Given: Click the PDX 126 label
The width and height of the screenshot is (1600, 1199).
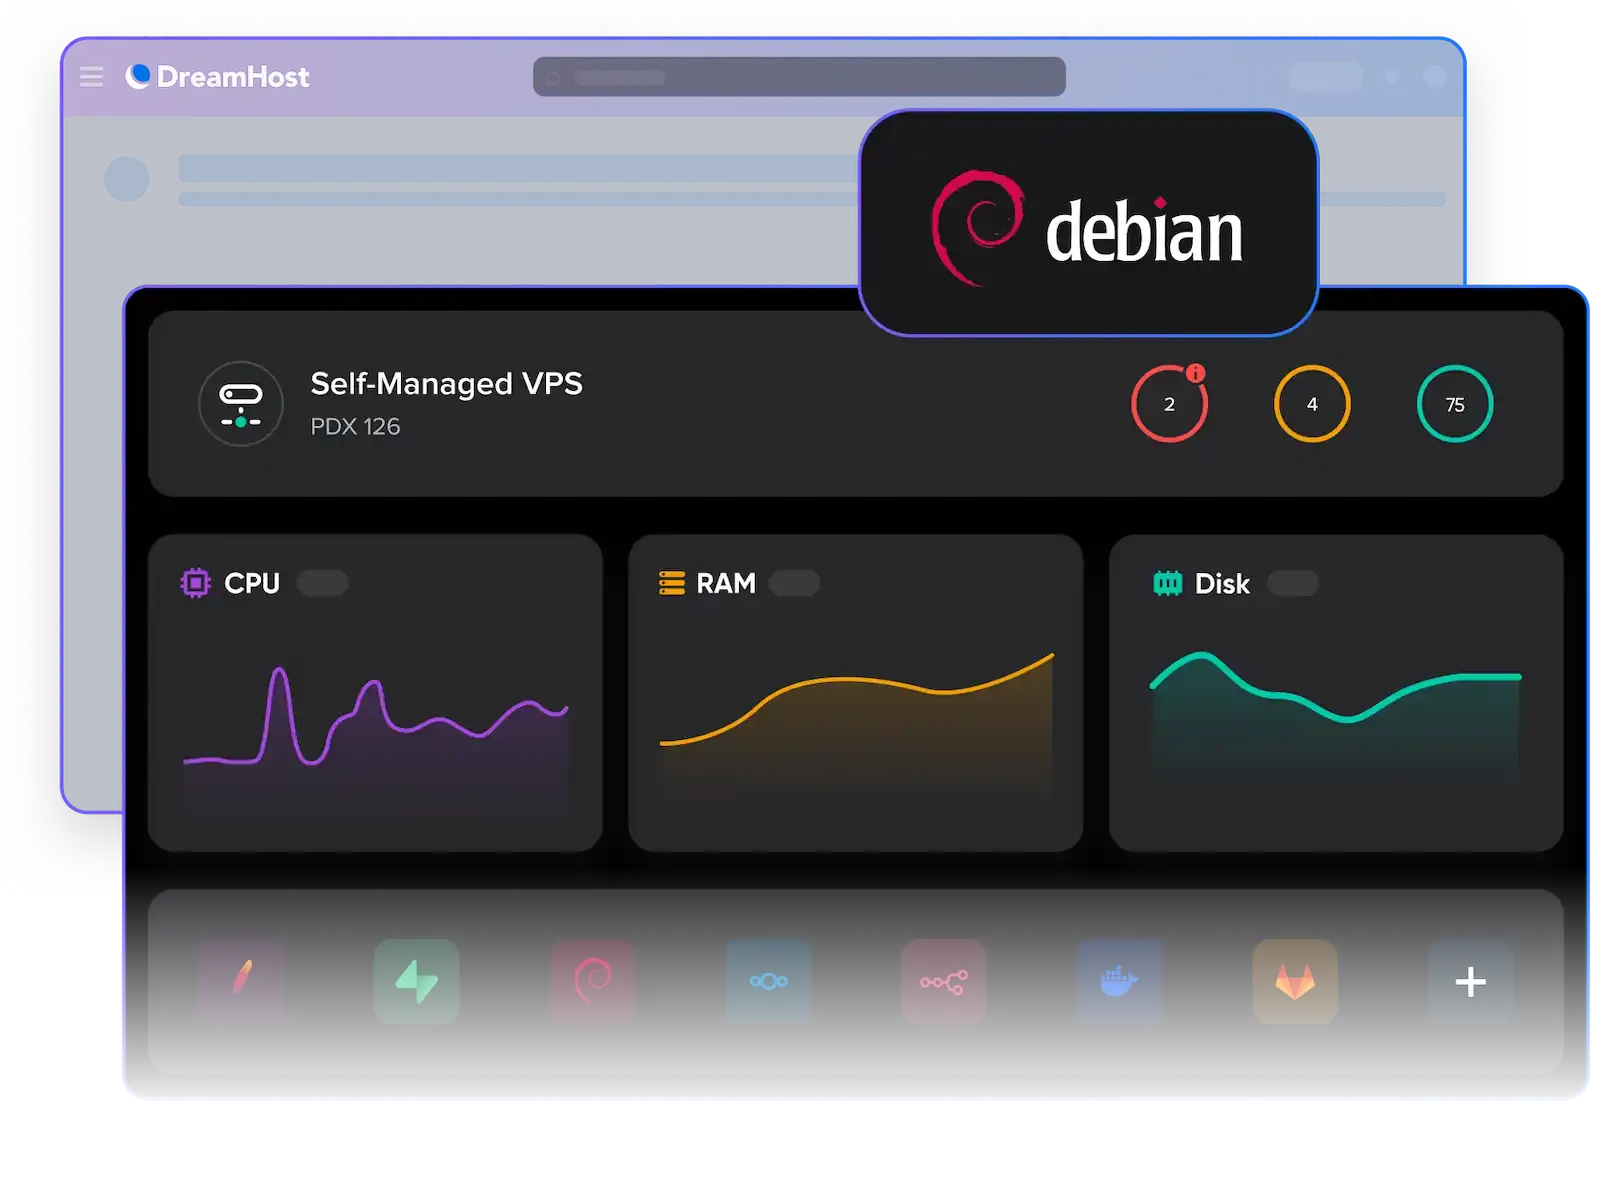Looking at the screenshot, I should click(x=355, y=427).
